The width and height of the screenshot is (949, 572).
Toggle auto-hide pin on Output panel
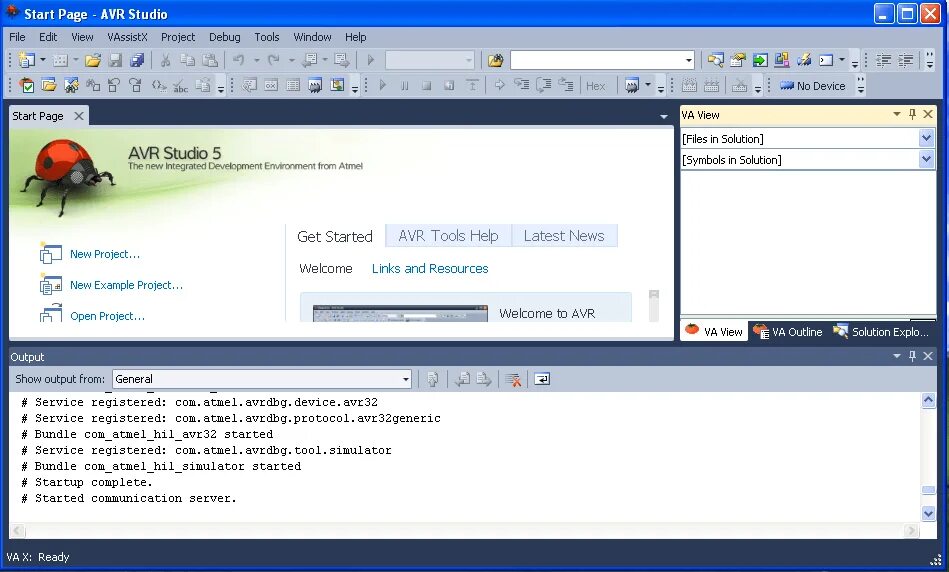[912, 357]
